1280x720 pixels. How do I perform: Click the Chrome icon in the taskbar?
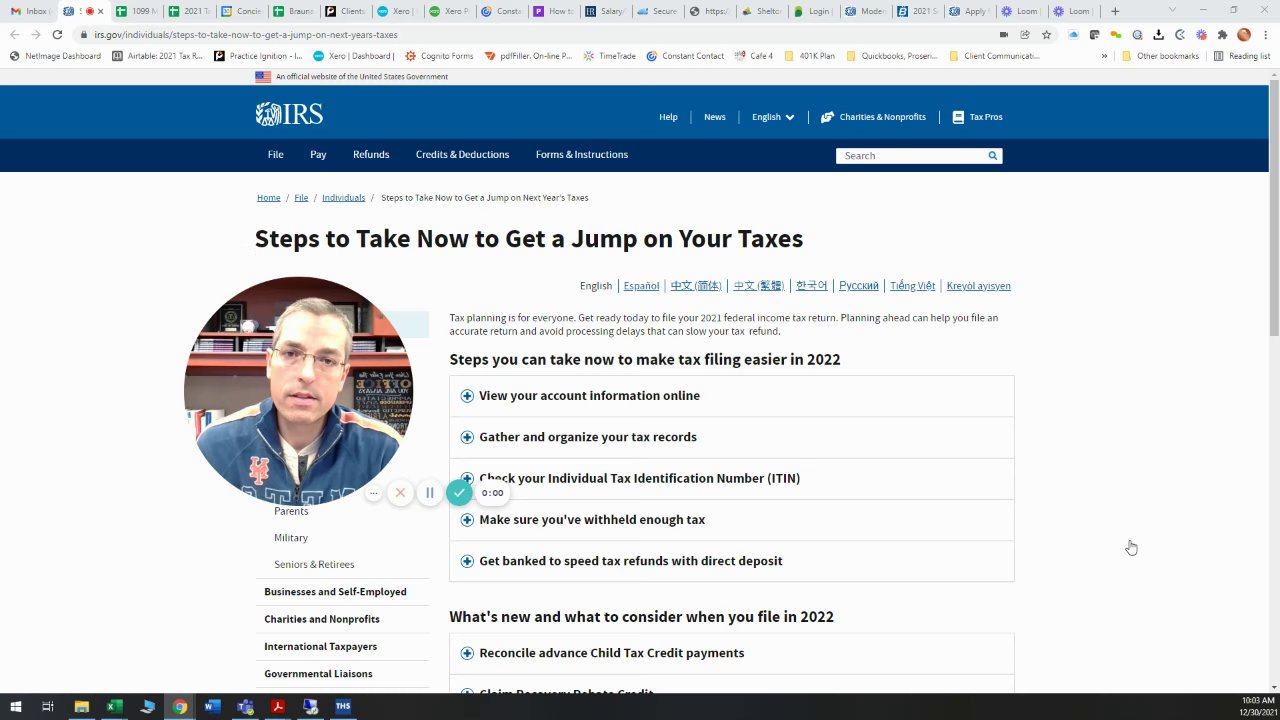[180, 707]
